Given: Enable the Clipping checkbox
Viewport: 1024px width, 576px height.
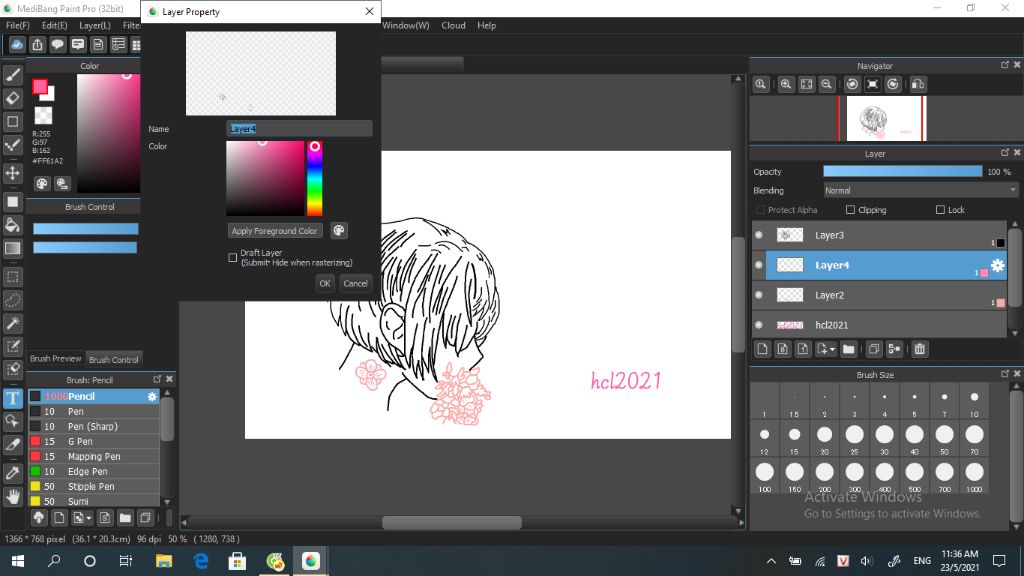Looking at the screenshot, I should click(x=850, y=210).
